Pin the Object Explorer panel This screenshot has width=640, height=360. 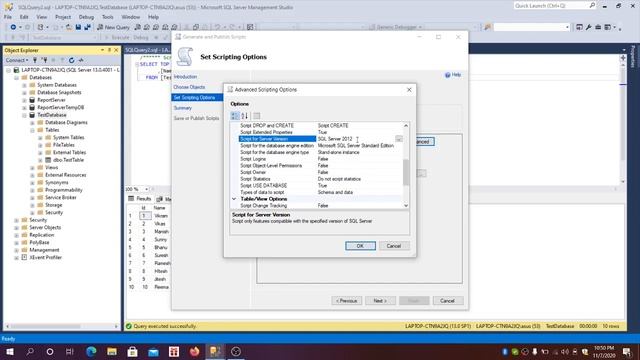pos(109,50)
